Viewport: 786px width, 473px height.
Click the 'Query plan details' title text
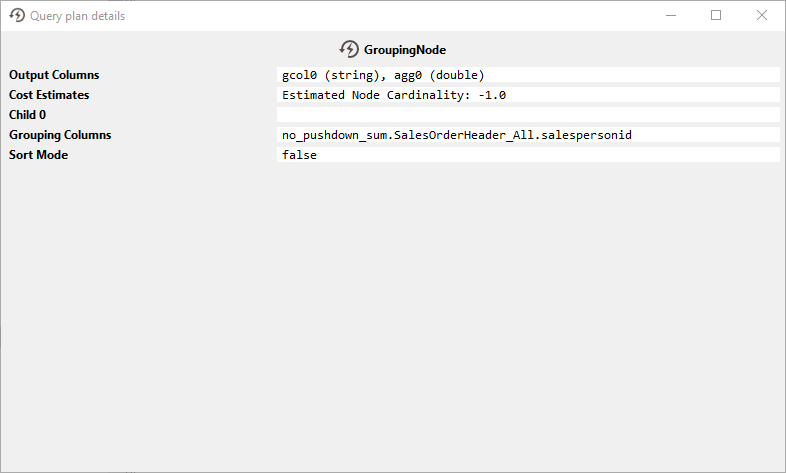pos(78,16)
